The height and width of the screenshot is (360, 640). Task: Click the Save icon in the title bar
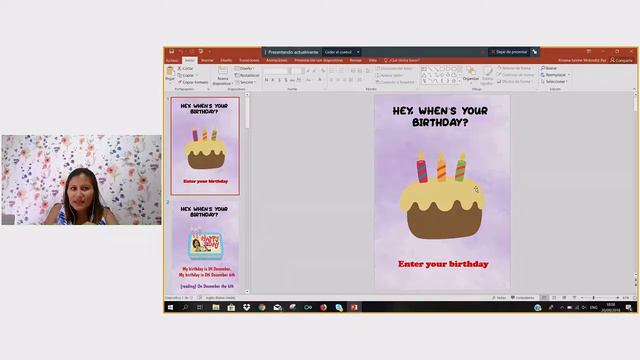coord(171,51)
